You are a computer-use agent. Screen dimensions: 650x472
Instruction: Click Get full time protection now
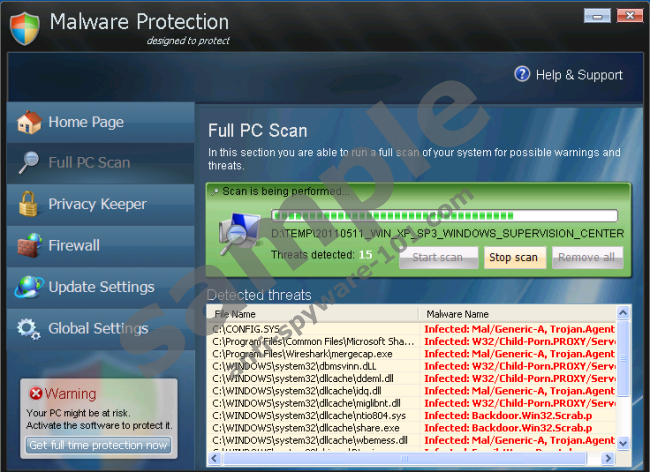[x=98, y=445]
